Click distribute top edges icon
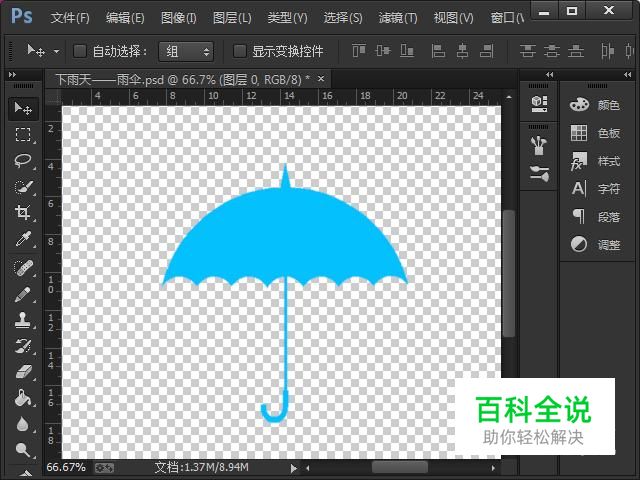The image size is (640, 480). tap(527, 51)
